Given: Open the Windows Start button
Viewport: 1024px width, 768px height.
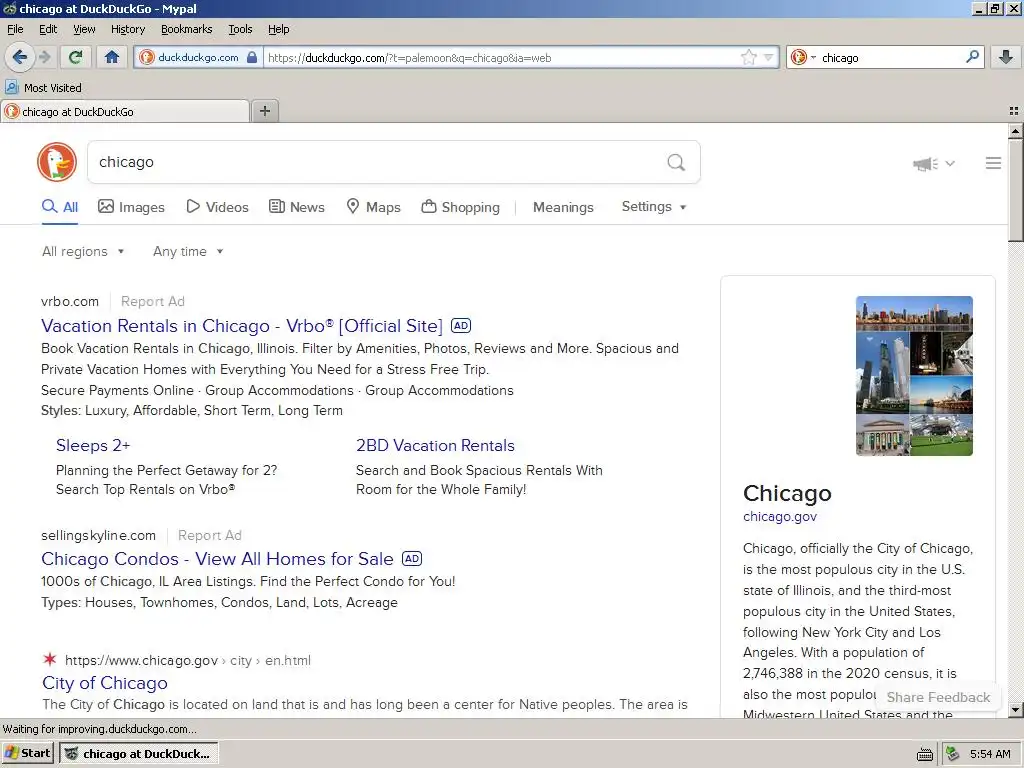Looking at the screenshot, I should tap(28, 753).
